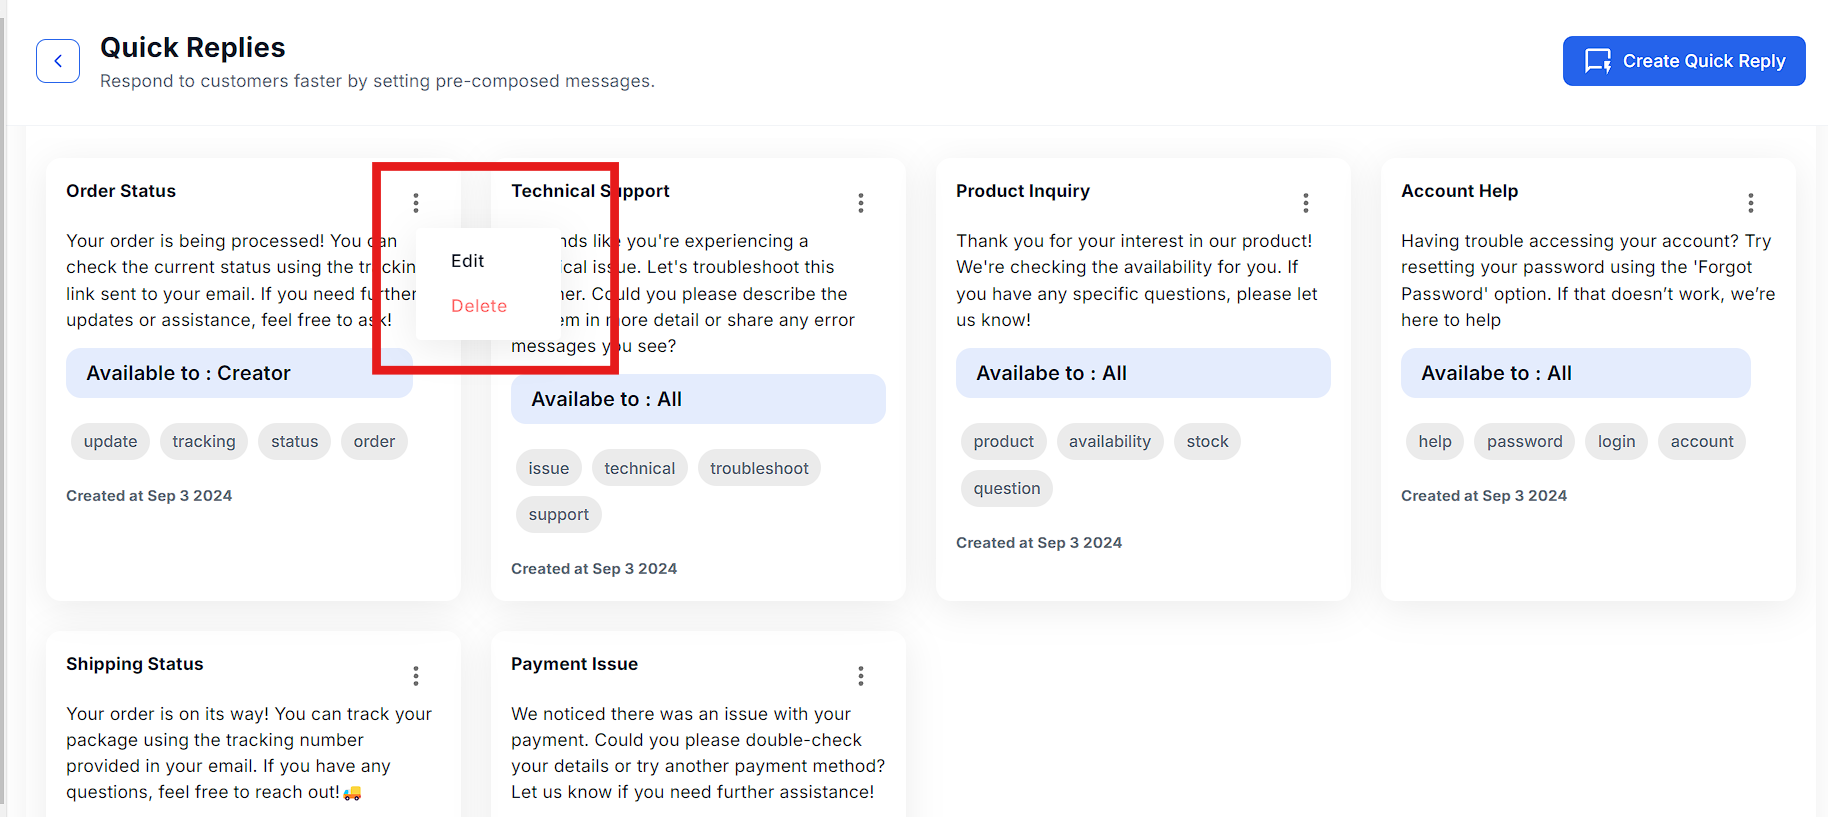Image resolution: width=1828 pixels, height=817 pixels.
Task: Click the 'stock' tag chip
Action: [1207, 442]
